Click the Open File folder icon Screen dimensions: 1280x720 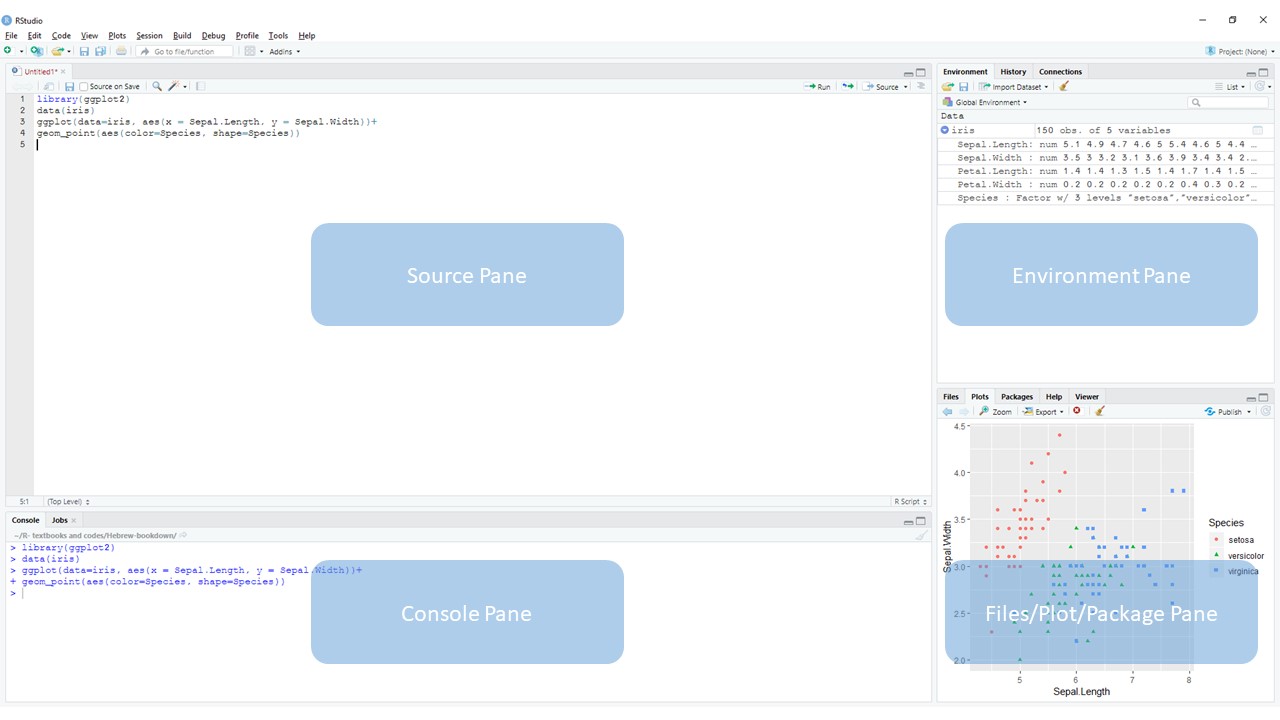[57, 51]
